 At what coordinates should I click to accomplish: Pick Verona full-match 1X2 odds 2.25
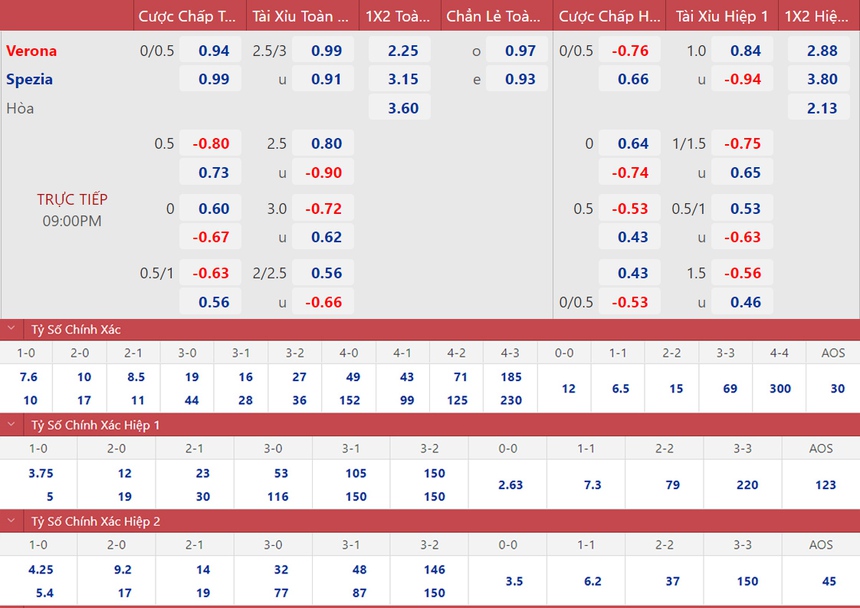point(403,51)
